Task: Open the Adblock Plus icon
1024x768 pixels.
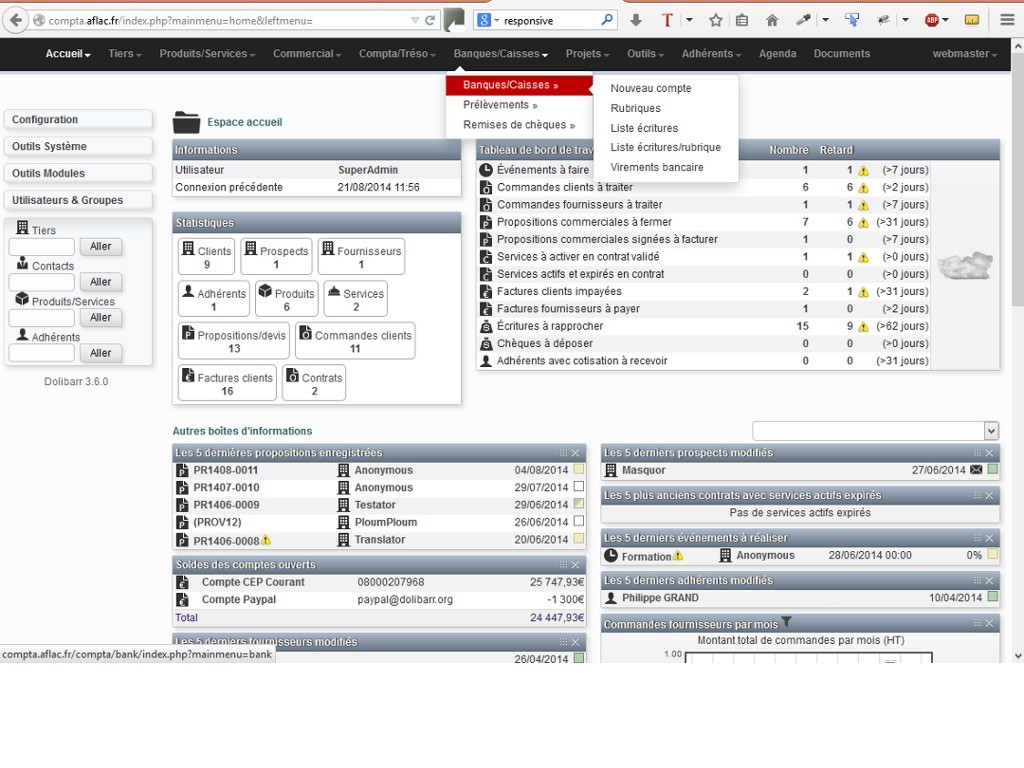Action: (932, 20)
